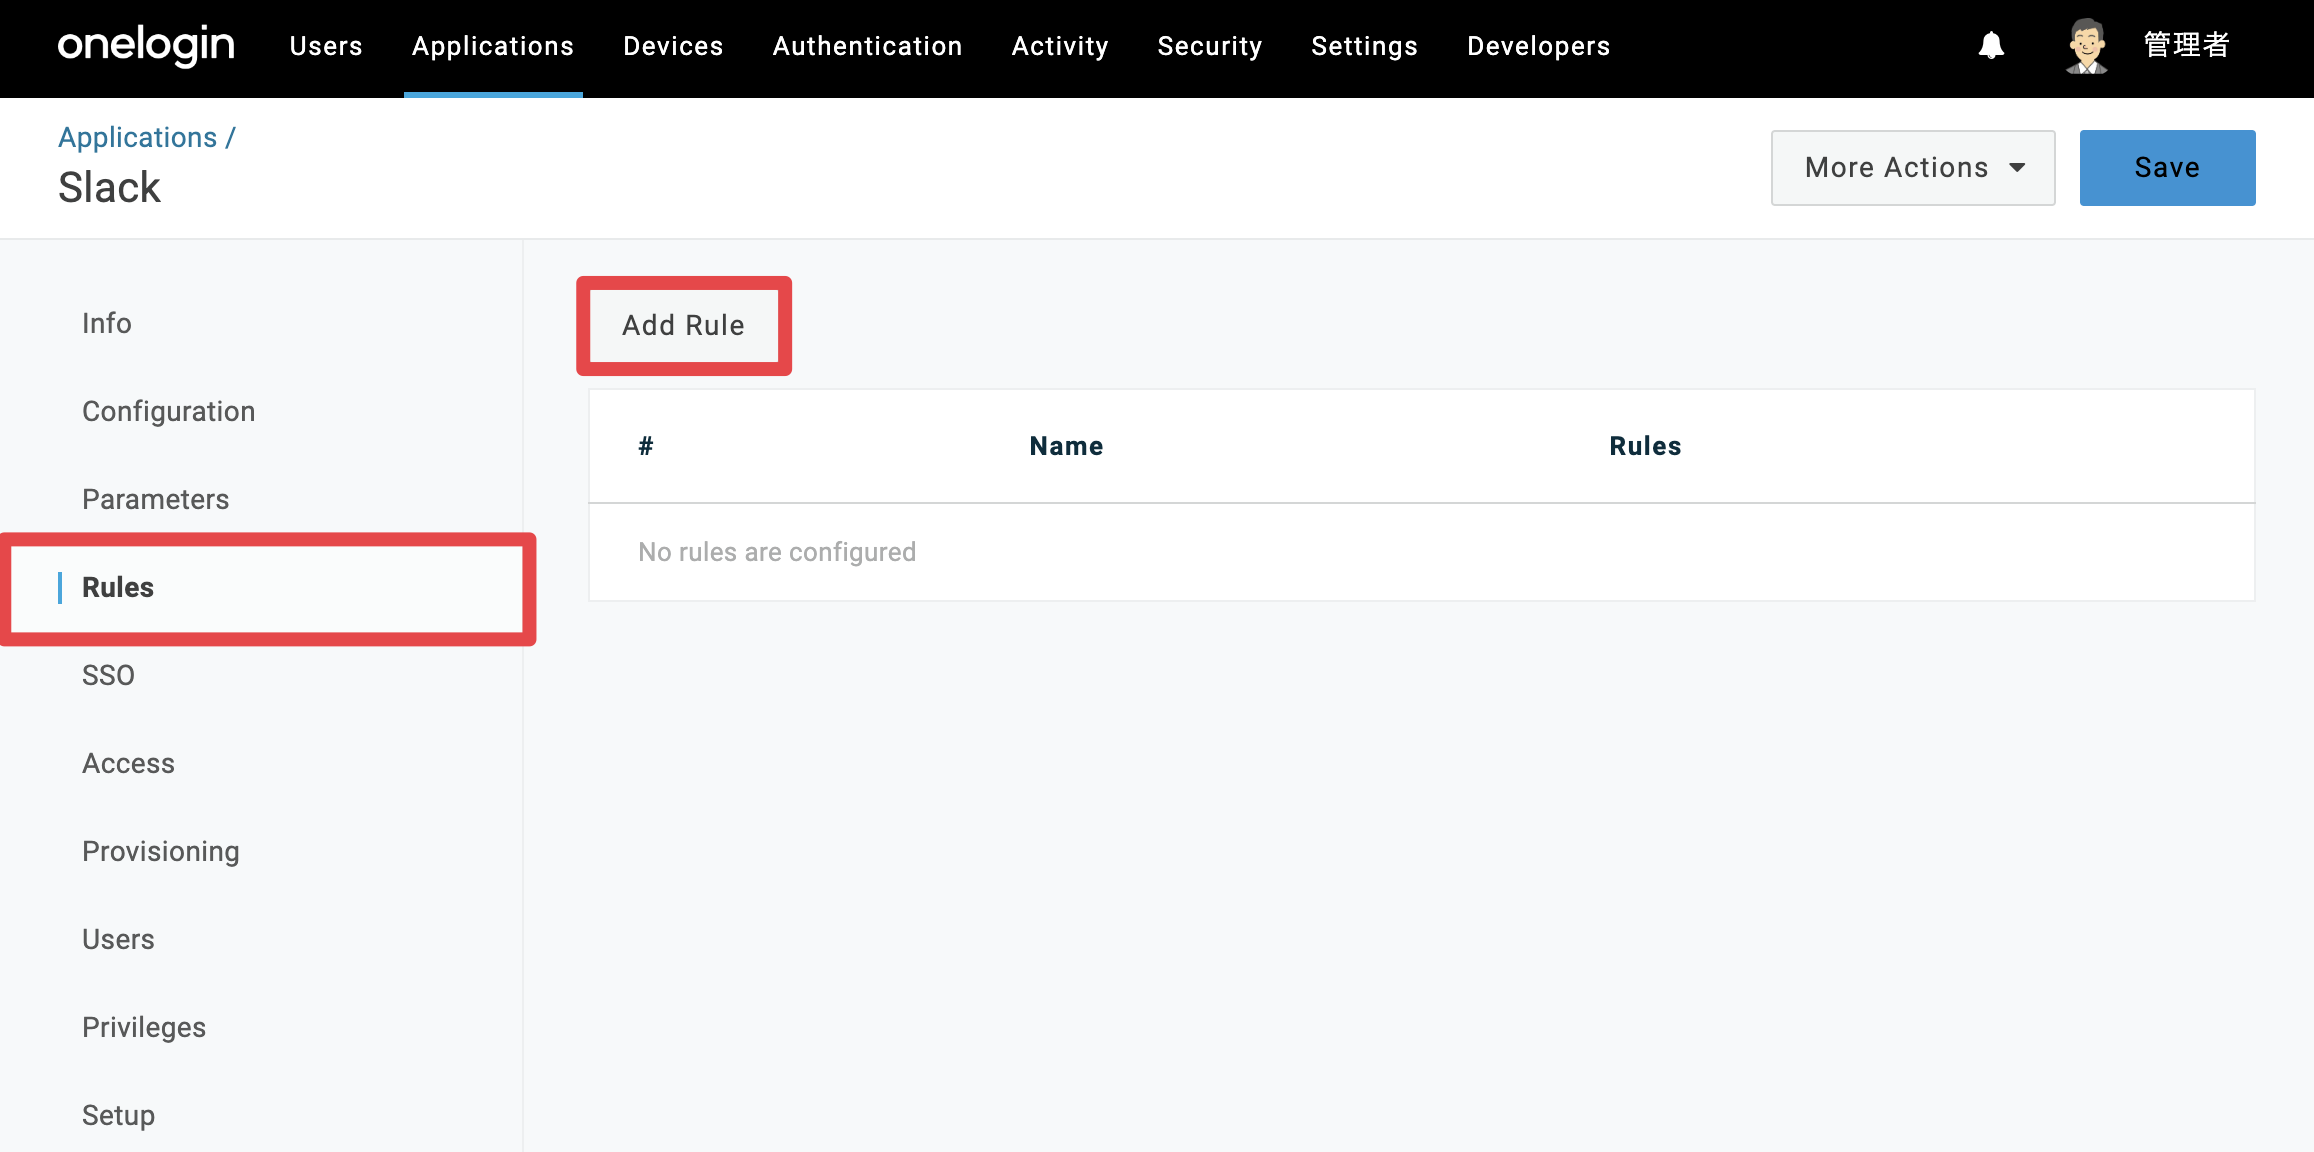
Task: Open the Settings menu
Action: coord(1364,46)
